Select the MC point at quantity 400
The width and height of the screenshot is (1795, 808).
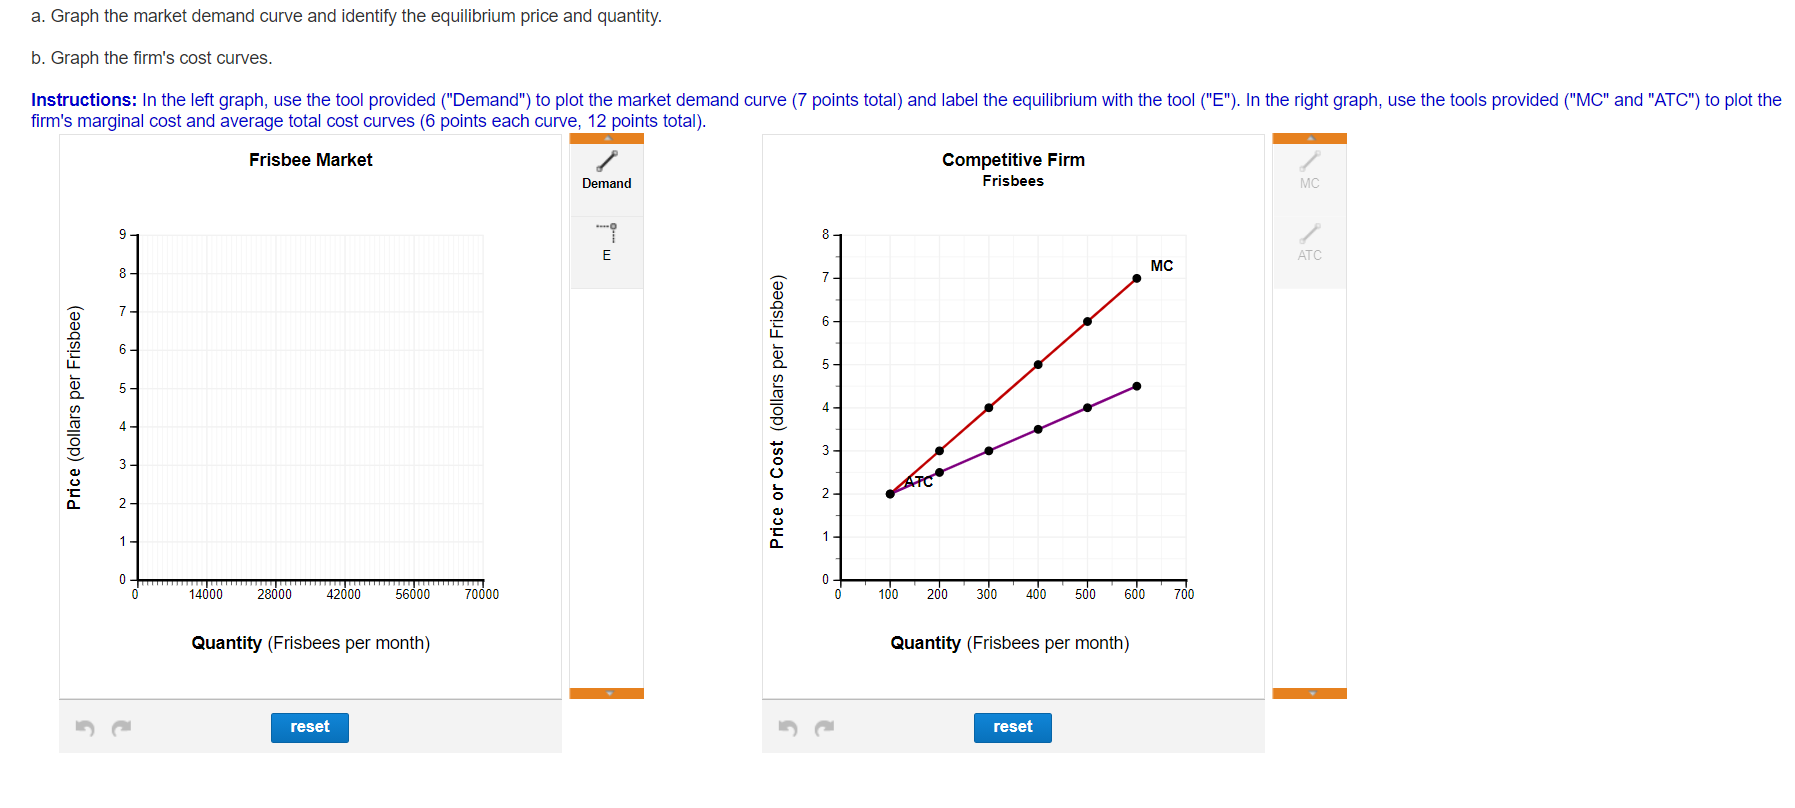(x=1037, y=364)
